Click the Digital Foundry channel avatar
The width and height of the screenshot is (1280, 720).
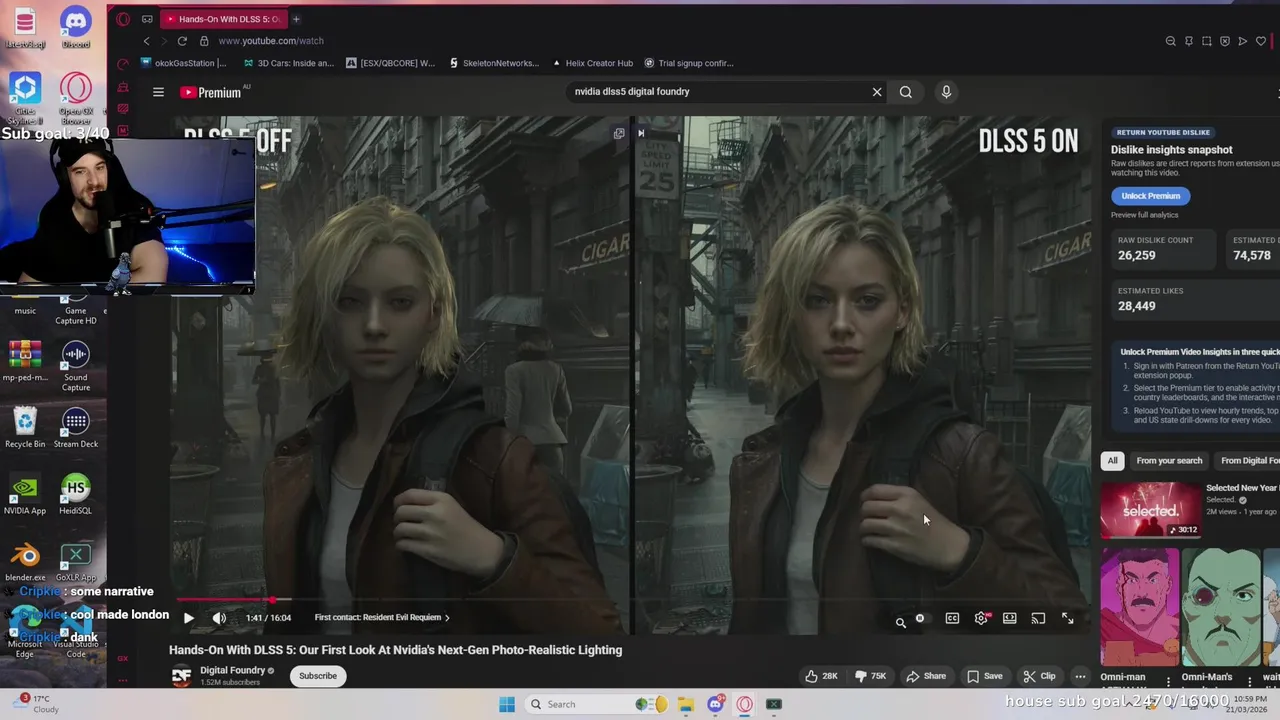(x=181, y=676)
